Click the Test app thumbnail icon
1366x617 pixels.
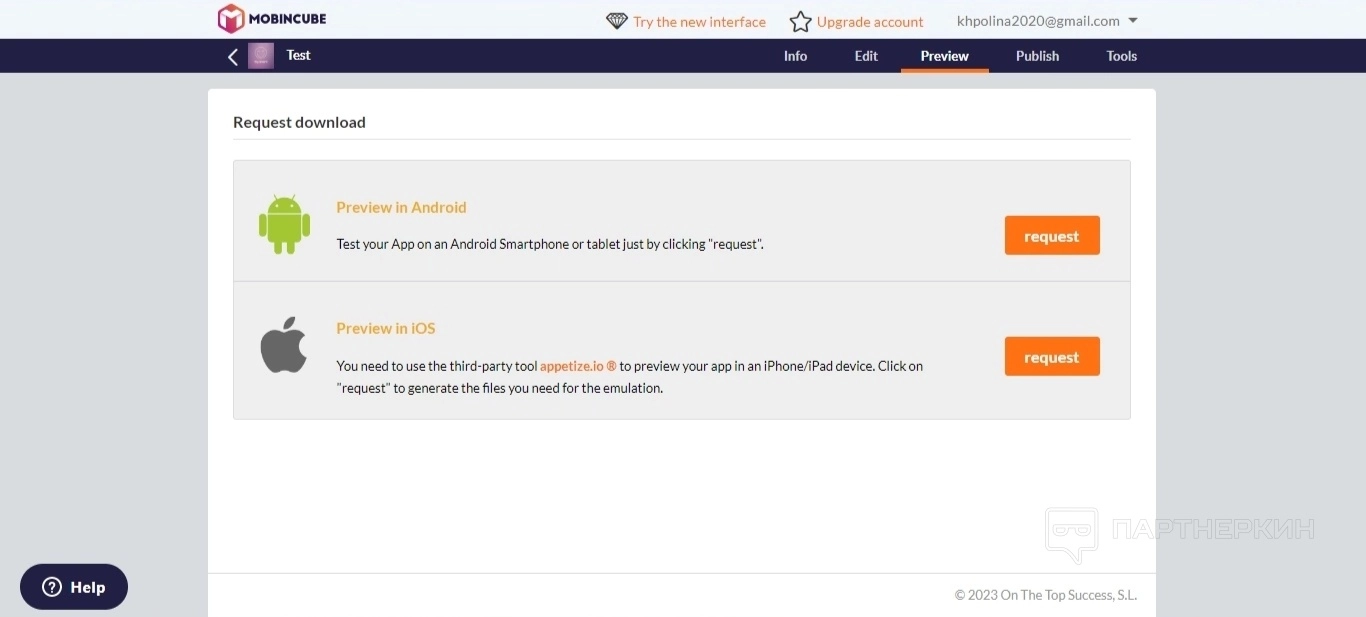pos(261,56)
